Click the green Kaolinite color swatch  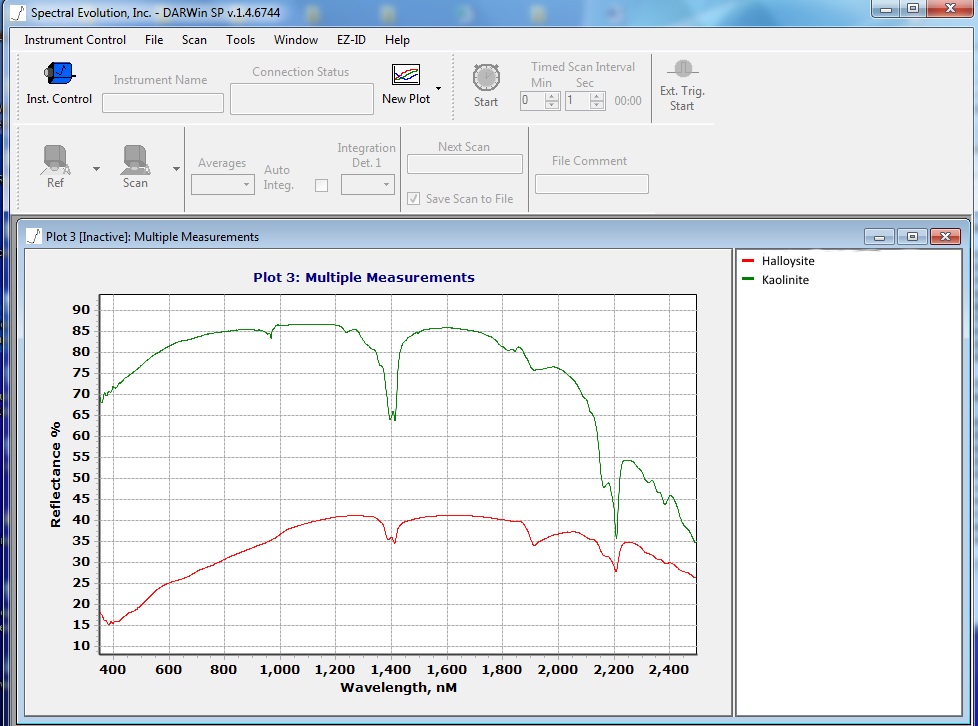(x=746, y=280)
